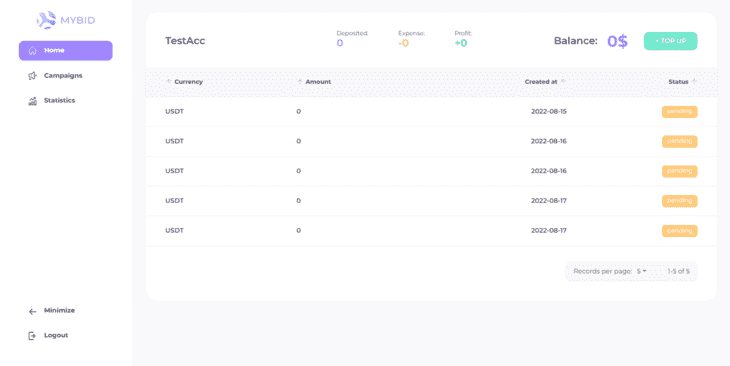Screen dimensions: 730x366
Task: Click the Logout link
Action: [x=56, y=335]
